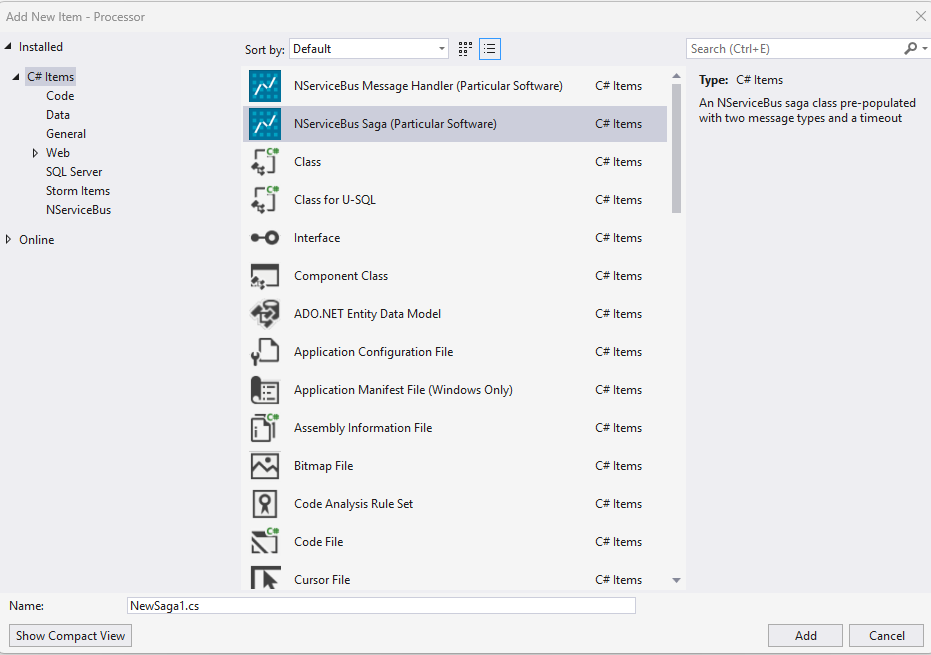Select the 'Cursor File' row text

point(322,580)
